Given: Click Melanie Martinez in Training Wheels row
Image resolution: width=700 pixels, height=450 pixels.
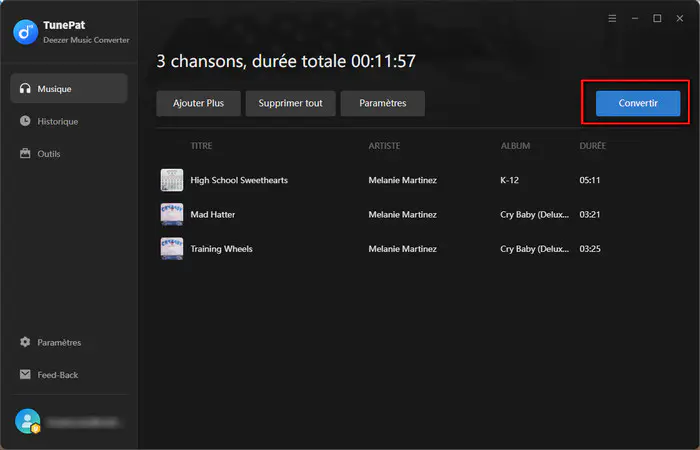Looking at the screenshot, I should pos(402,249).
